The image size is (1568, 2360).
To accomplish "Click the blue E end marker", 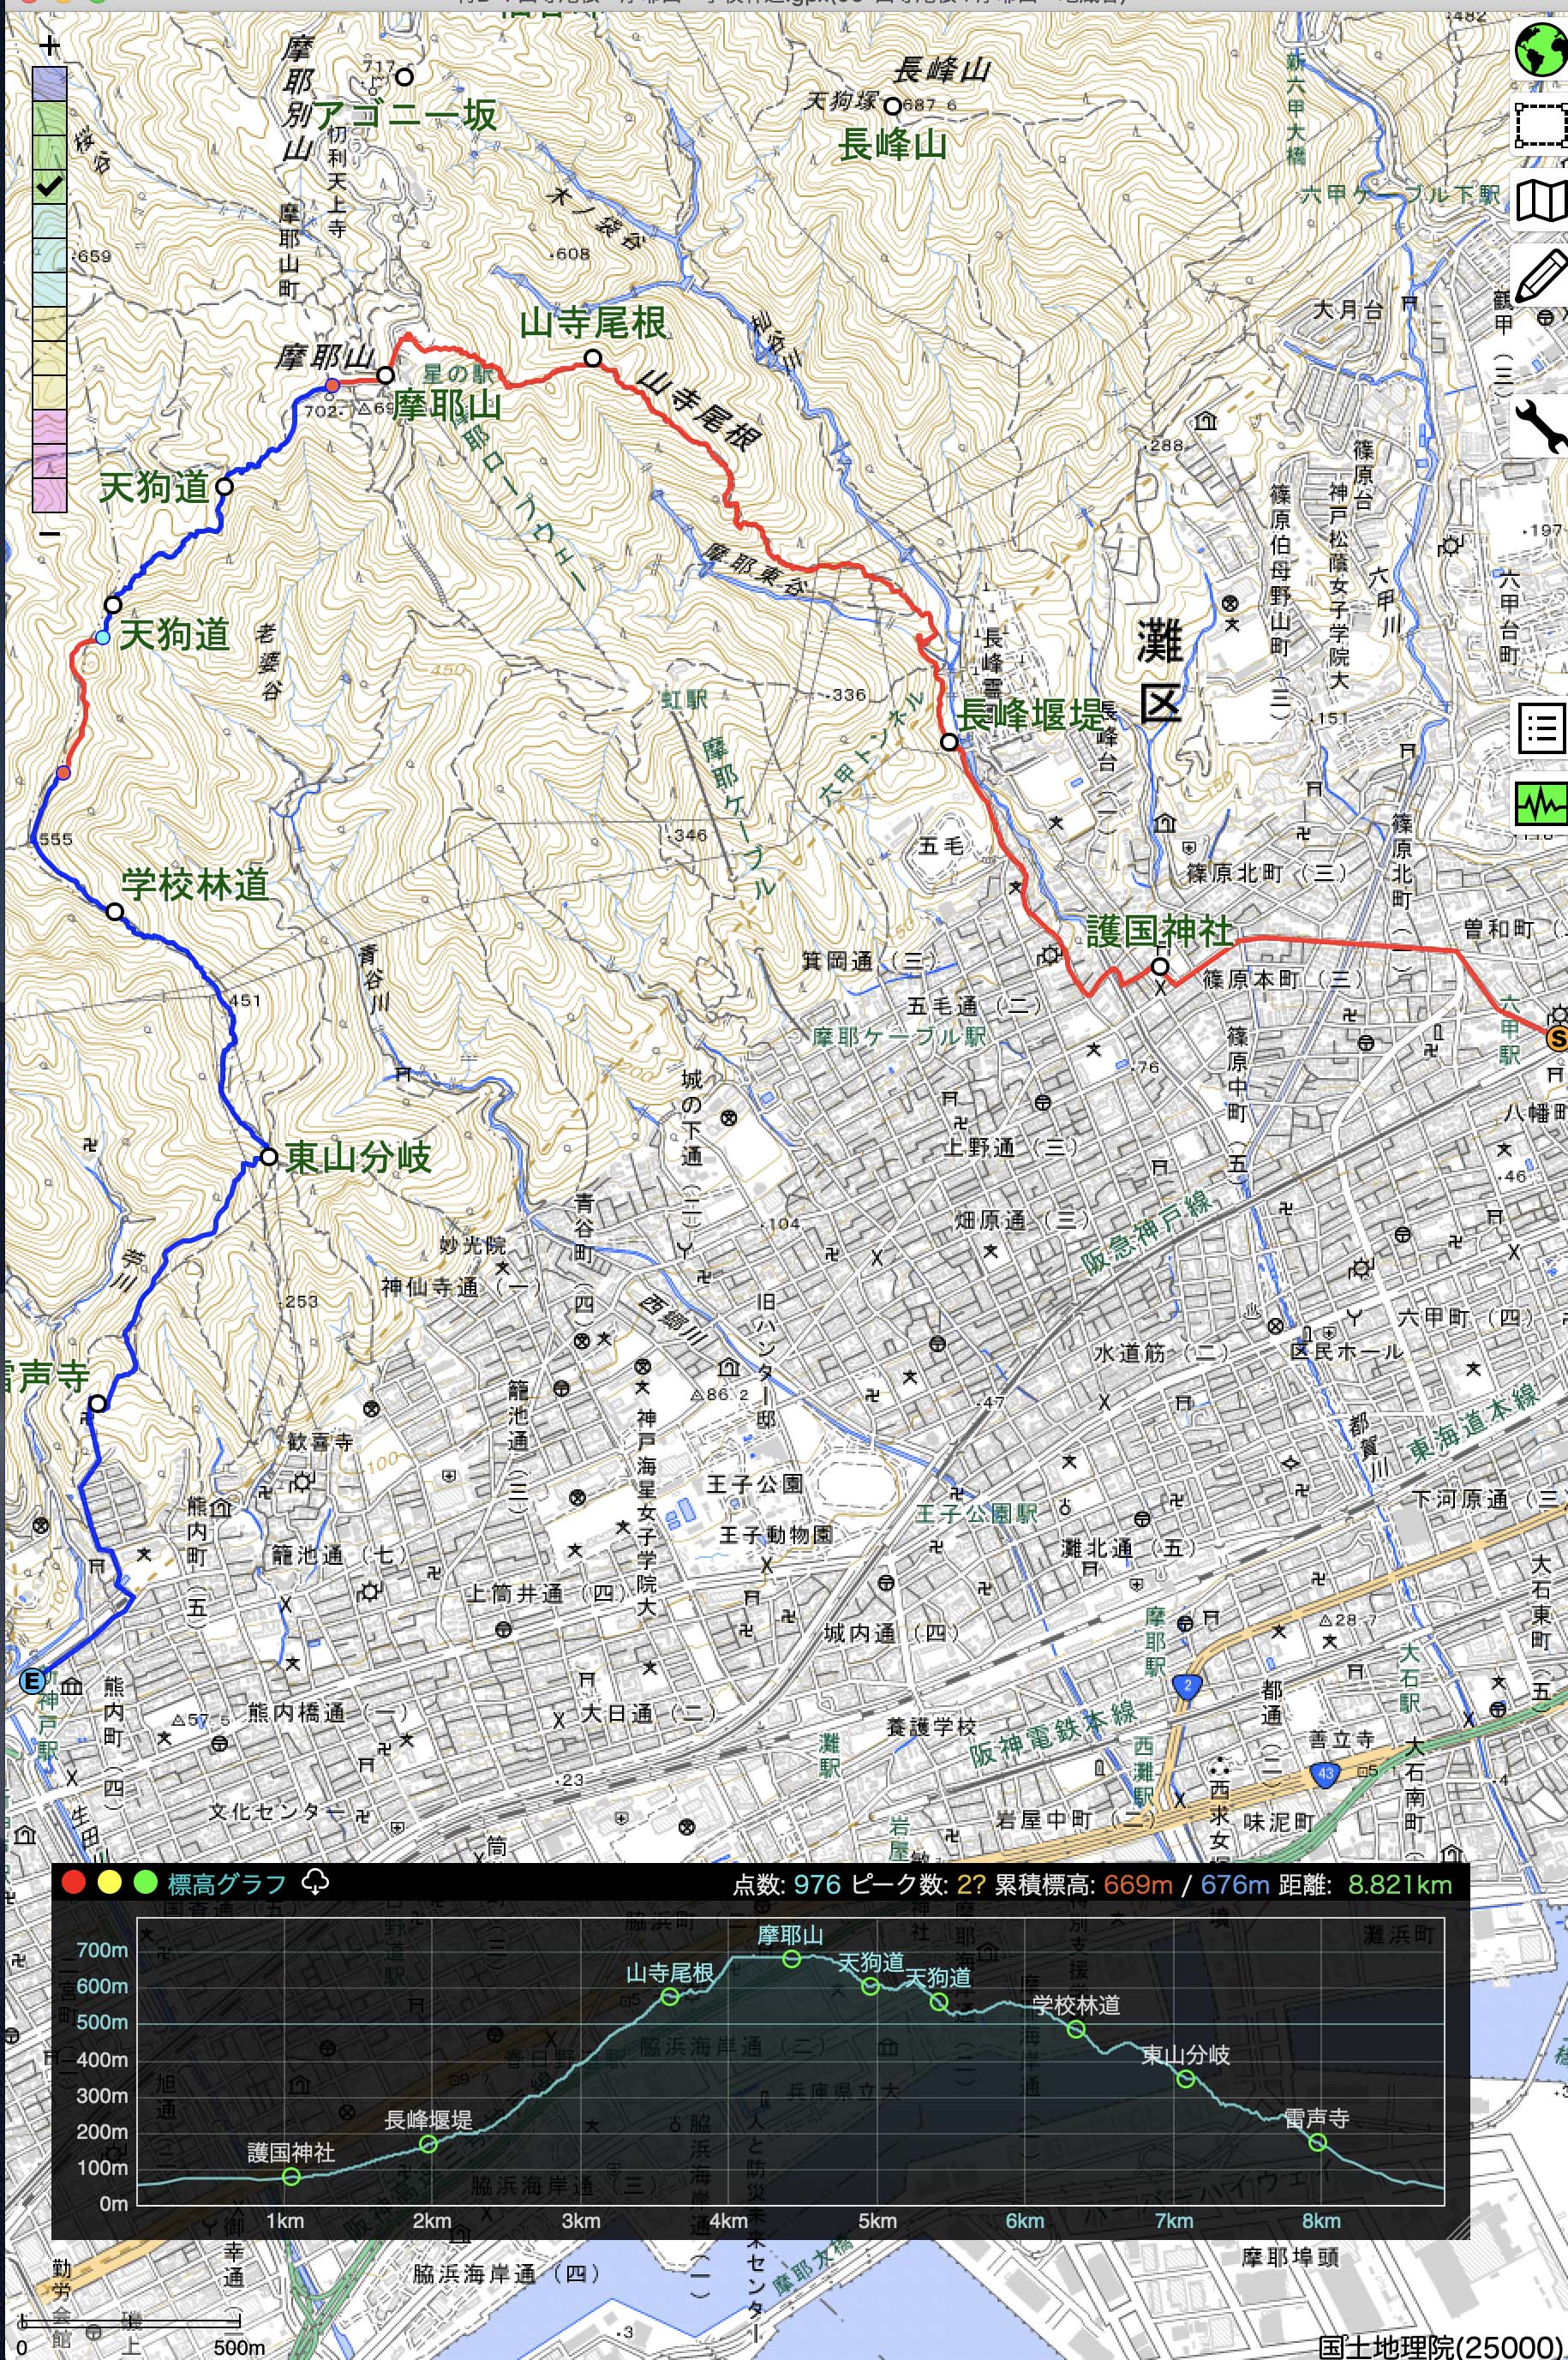I will [x=33, y=1681].
